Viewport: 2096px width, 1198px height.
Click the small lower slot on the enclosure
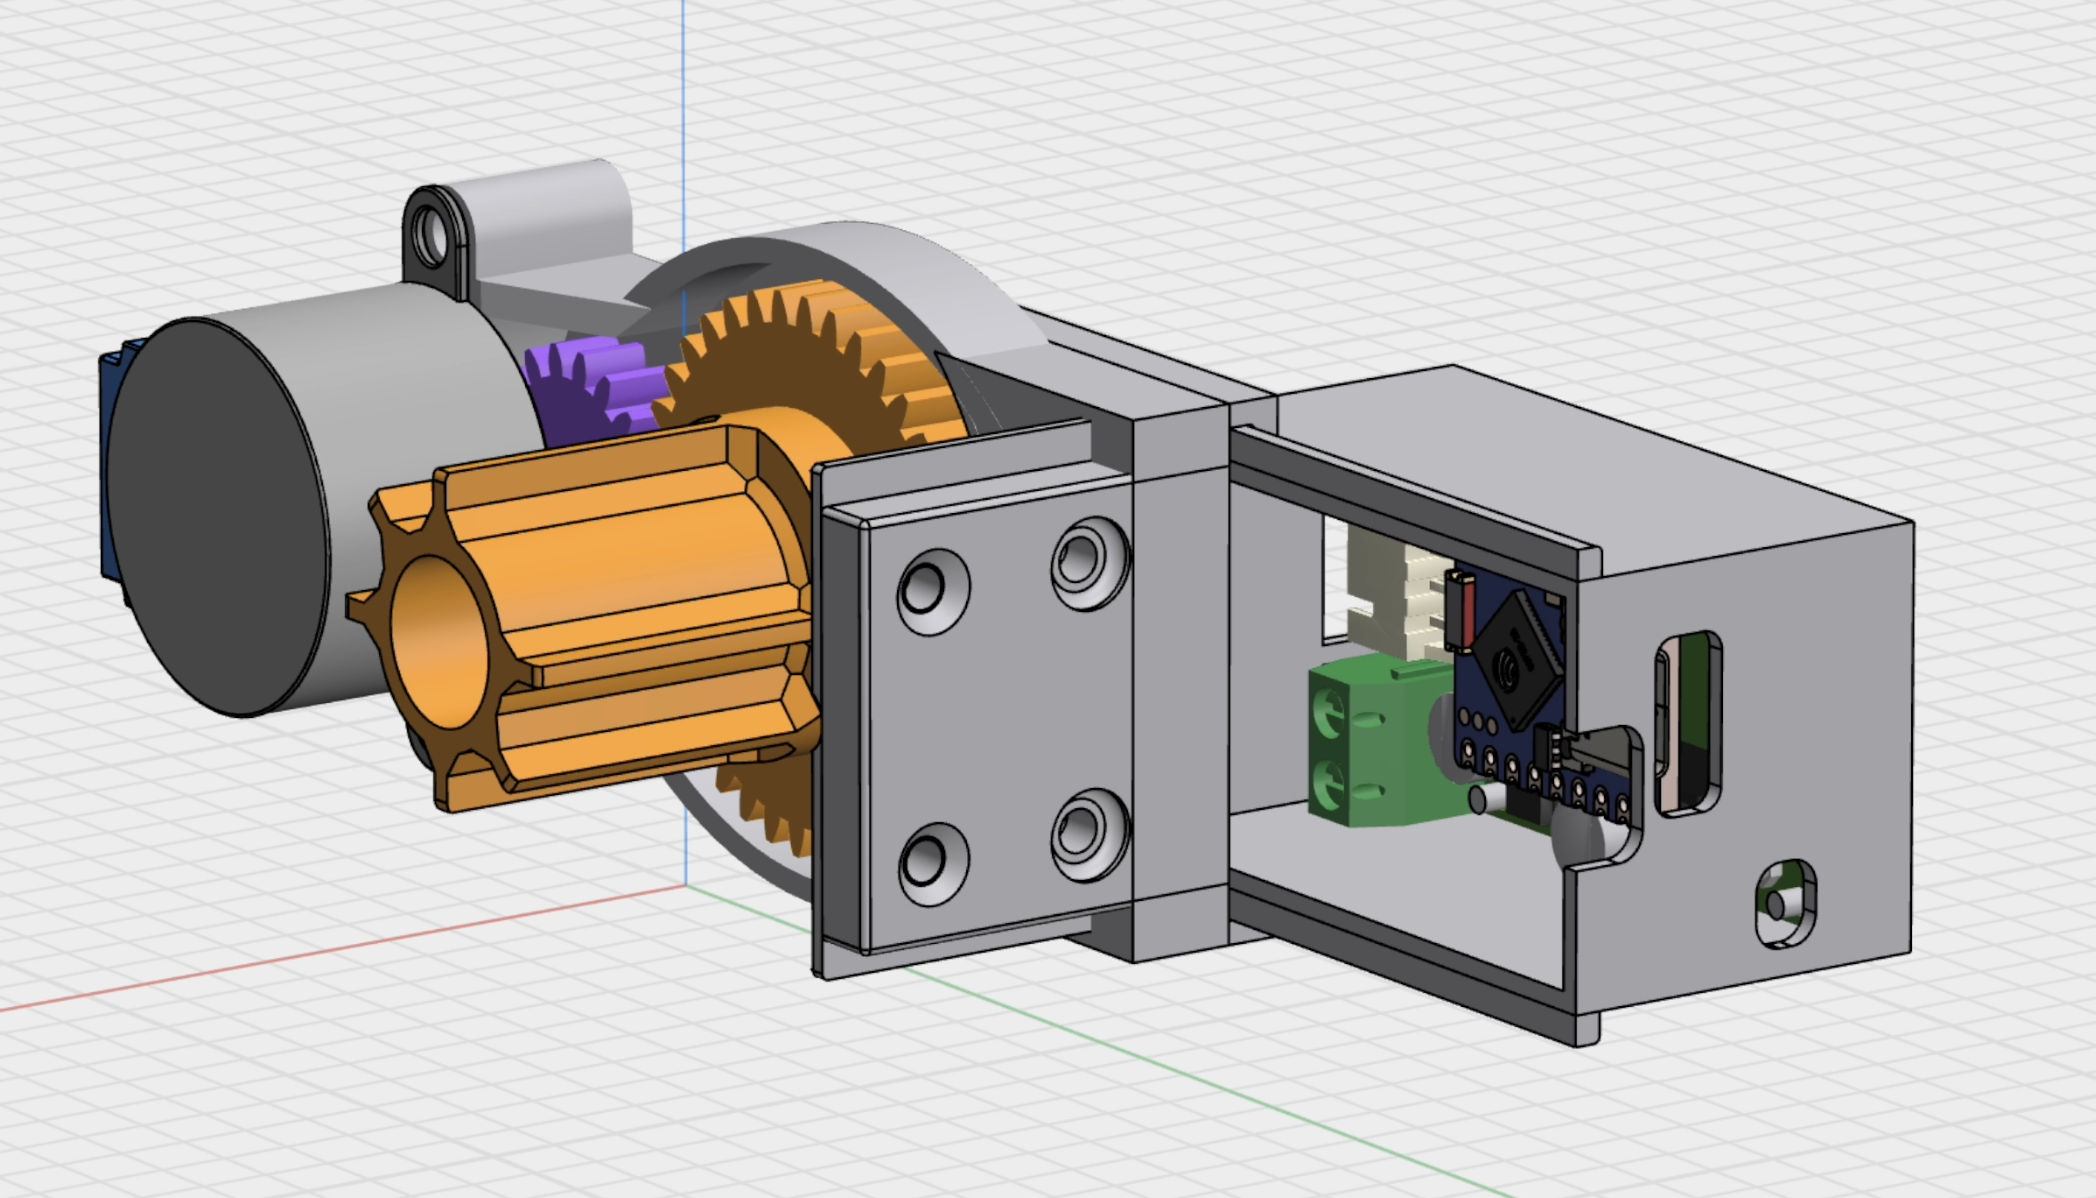pyautogui.click(x=1785, y=903)
